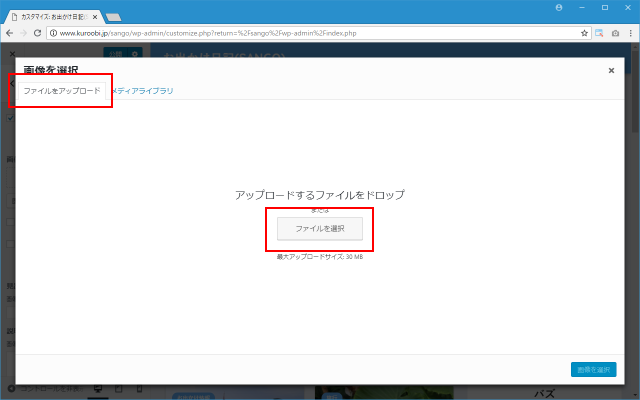Click the extension icon left of camera
Image resolution: width=640 pixels, height=400 pixels.
599,33
